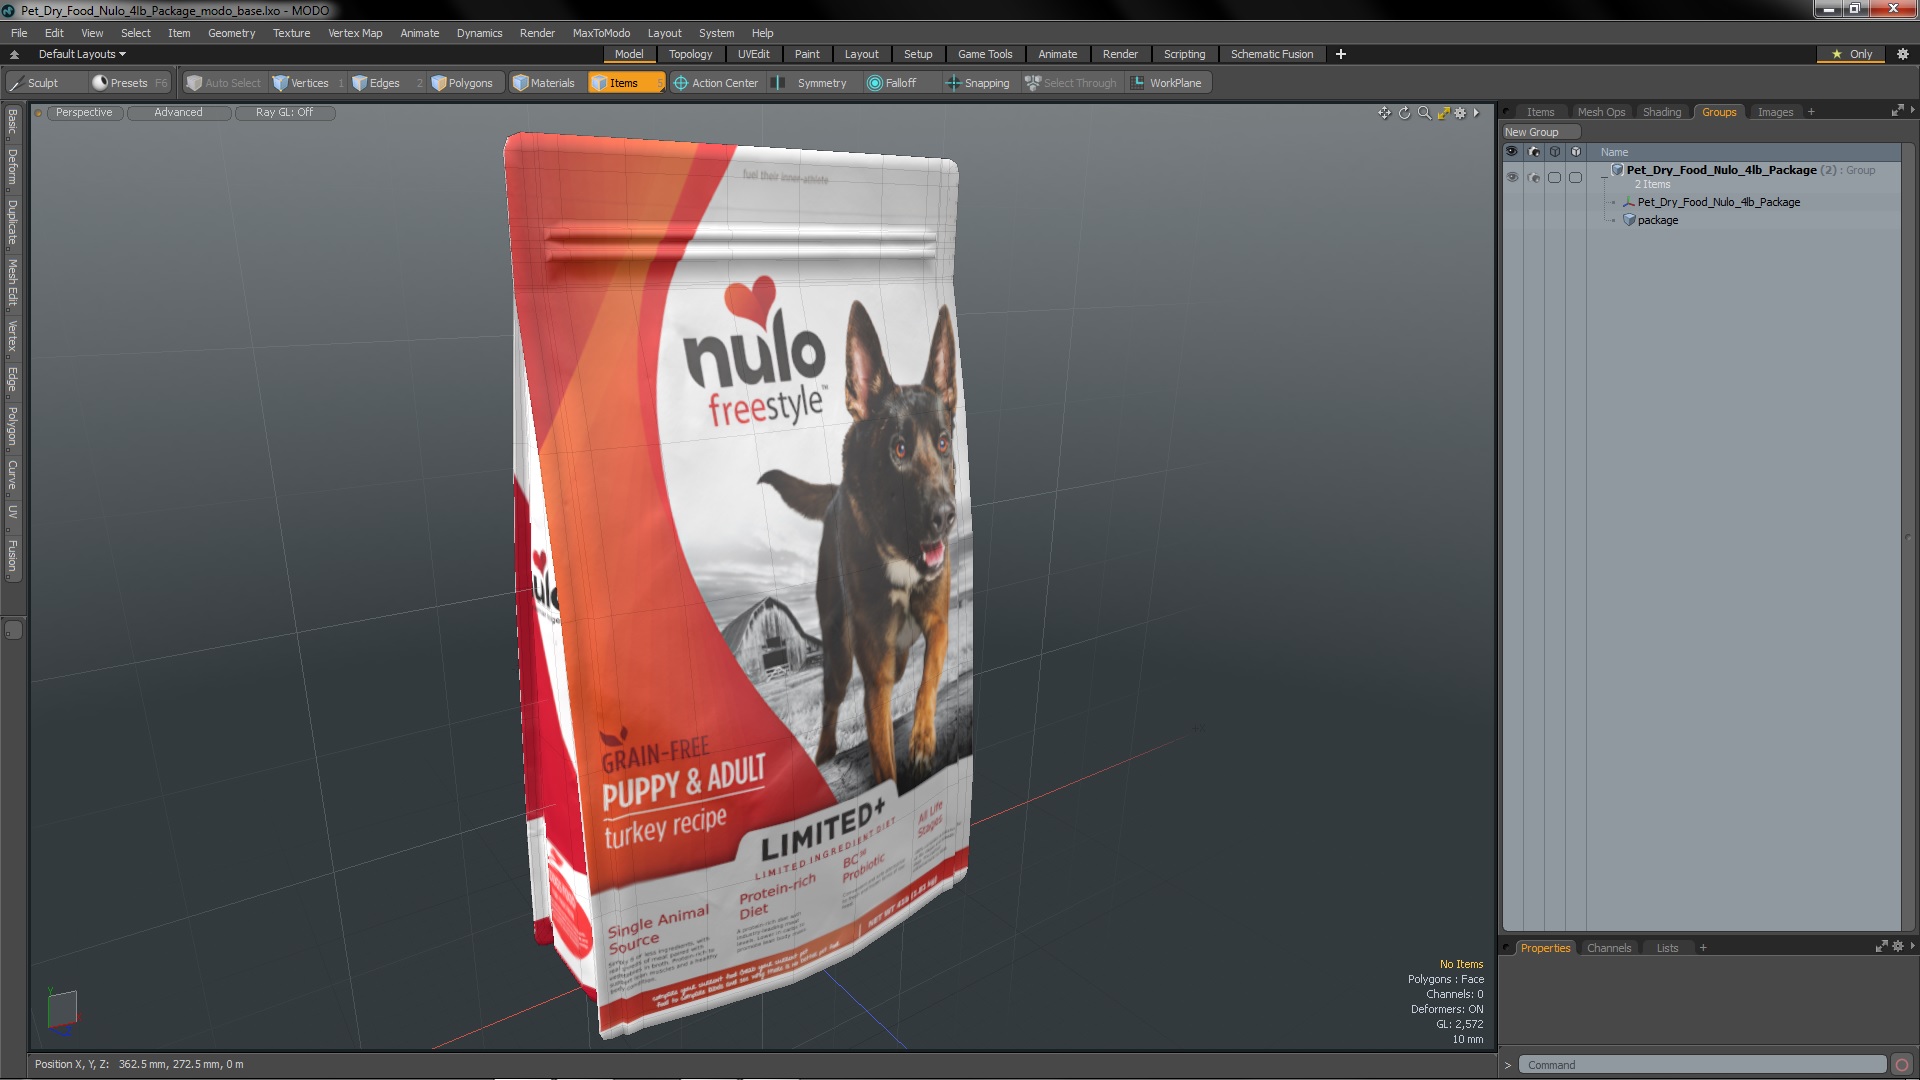This screenshot has width=1920, height=1080.
Task: Activate Items selection mode
Action: pos(625,83)
